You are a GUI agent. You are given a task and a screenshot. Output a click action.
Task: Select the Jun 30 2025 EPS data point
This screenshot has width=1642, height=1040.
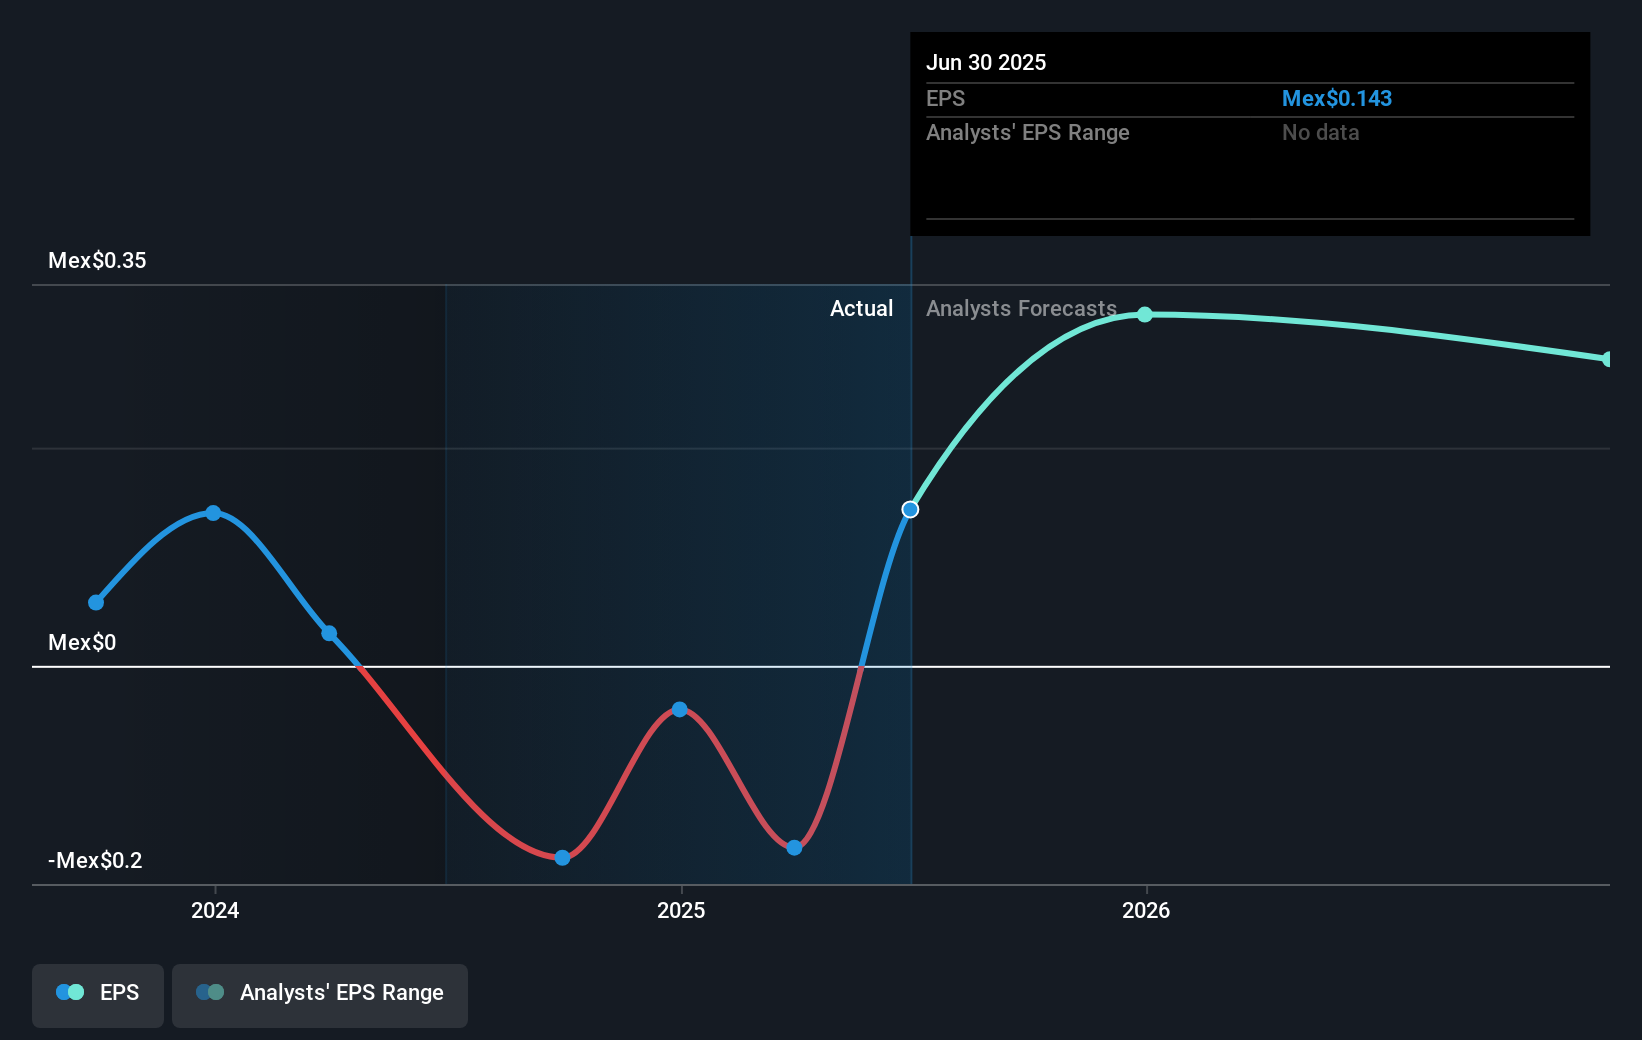910,510
